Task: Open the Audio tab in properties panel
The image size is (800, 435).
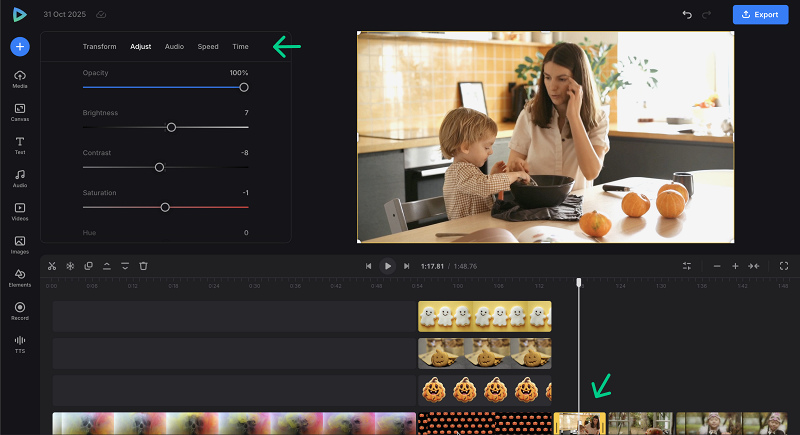Action: pyautogui.click(x=174, y=47)
